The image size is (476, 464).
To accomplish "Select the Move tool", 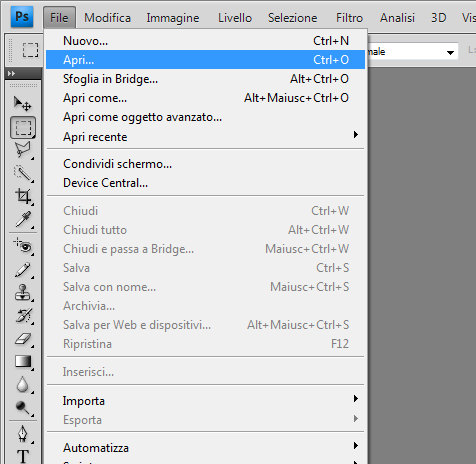I will tap(22, 103).
